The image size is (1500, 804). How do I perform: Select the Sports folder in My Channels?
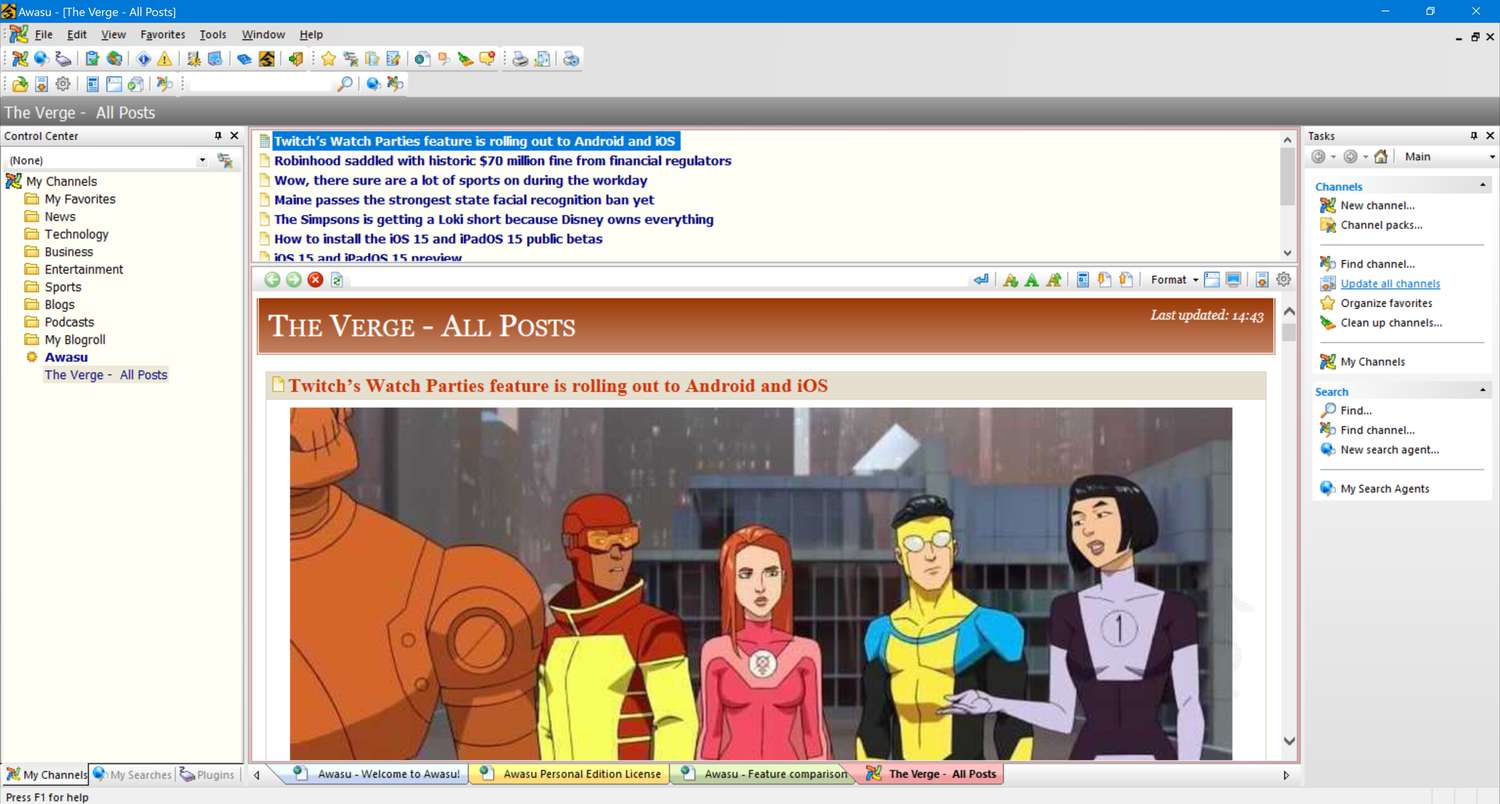63,287
